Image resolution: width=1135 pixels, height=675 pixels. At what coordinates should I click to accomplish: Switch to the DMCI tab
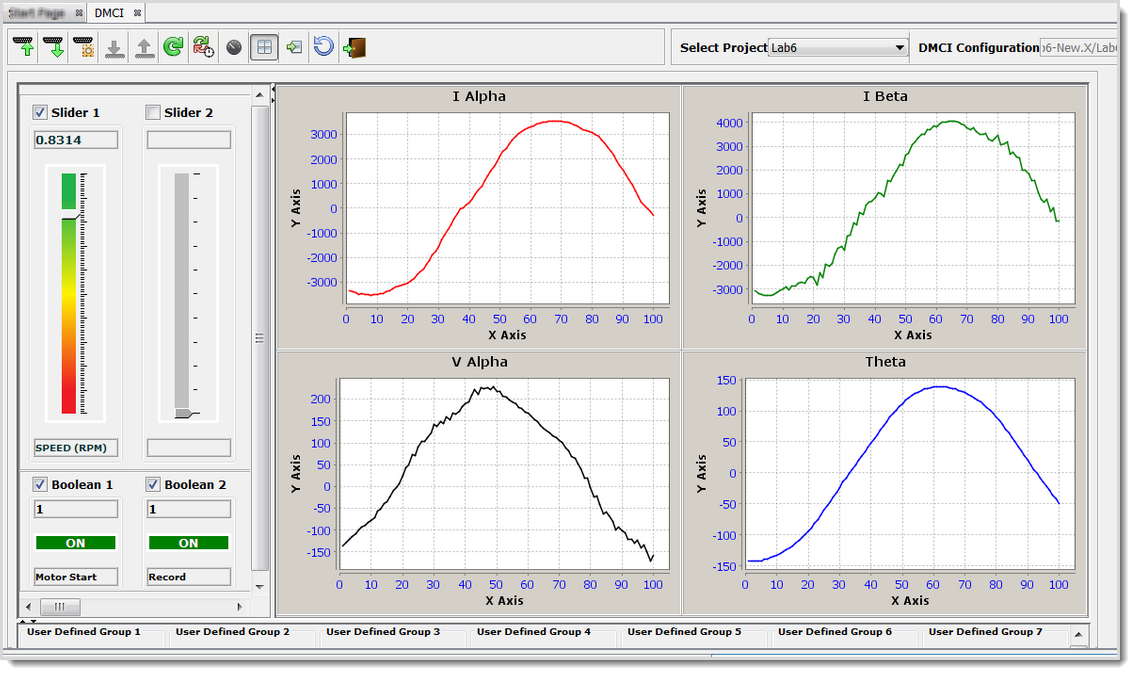click(x=110, y=13)
